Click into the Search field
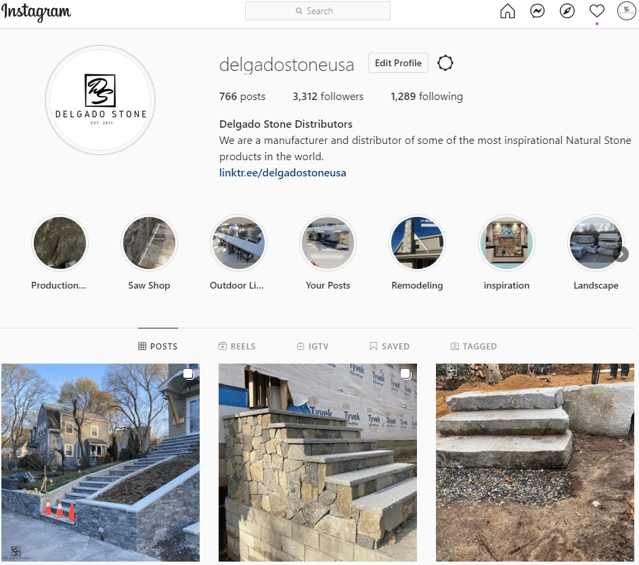 click(317, 11)
